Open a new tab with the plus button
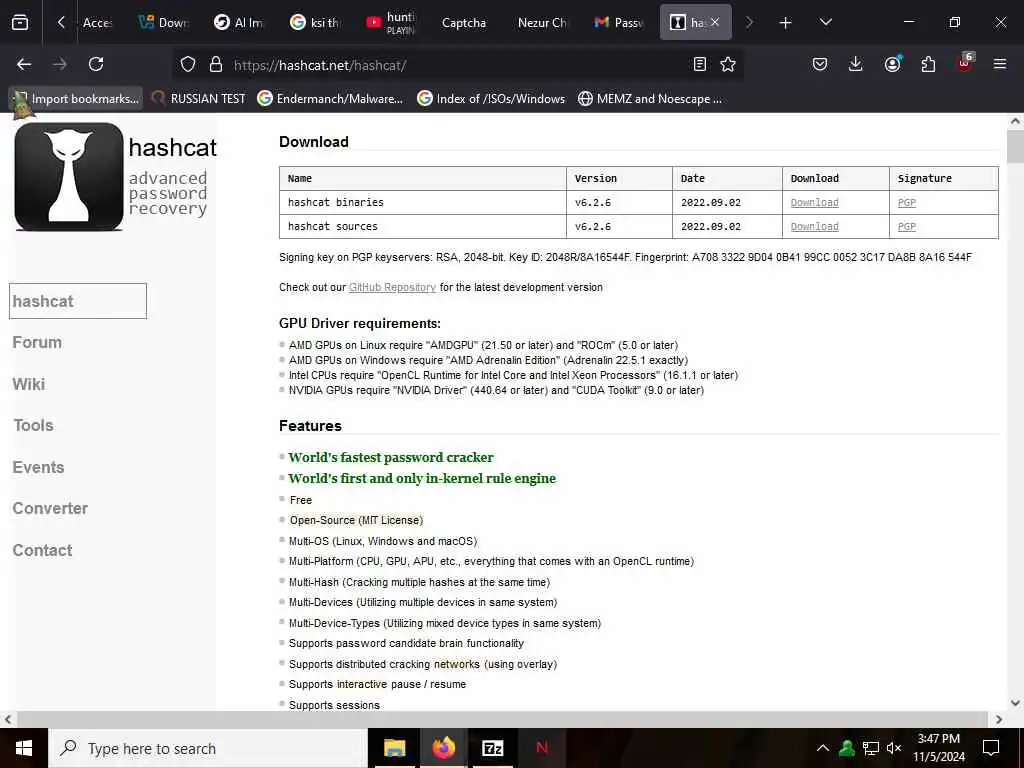 tap(785, 23)
